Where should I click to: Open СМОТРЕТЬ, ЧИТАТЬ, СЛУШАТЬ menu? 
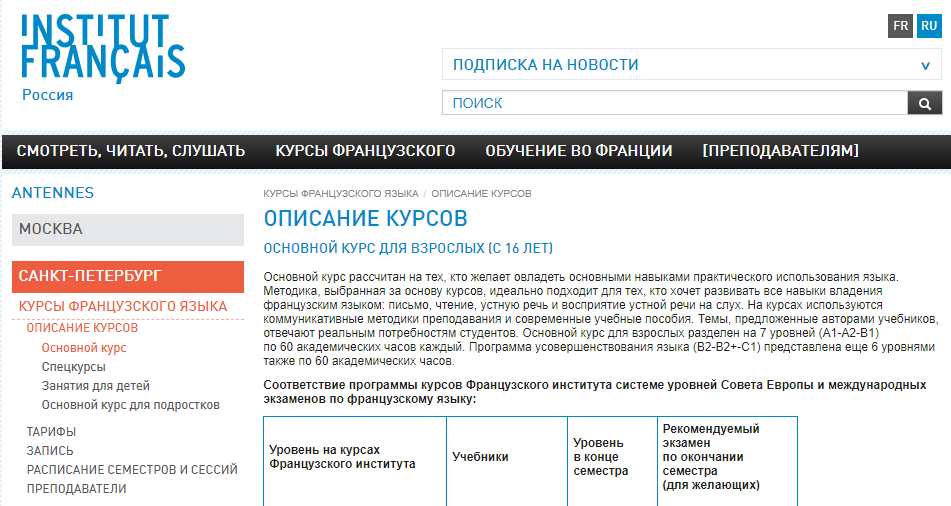point(131,151)
